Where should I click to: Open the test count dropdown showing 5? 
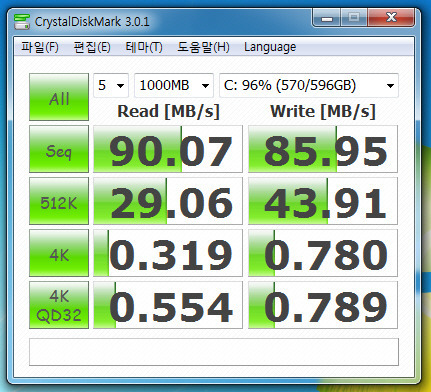(111, 86)
